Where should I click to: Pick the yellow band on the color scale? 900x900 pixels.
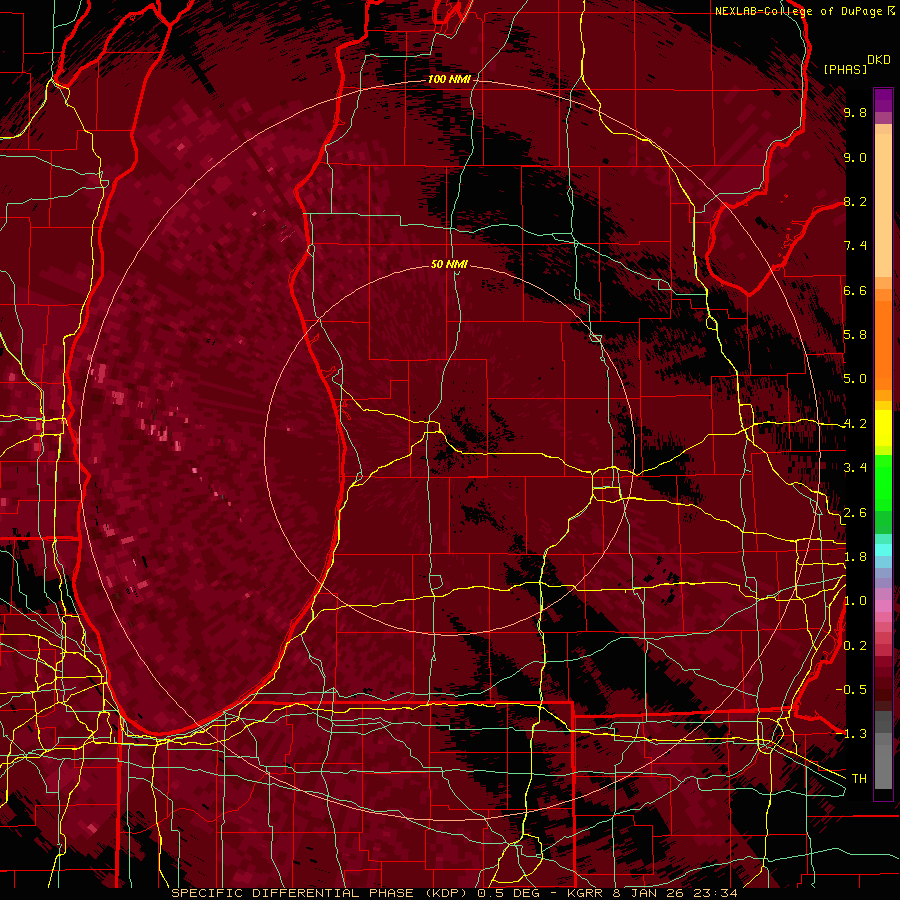883,428
